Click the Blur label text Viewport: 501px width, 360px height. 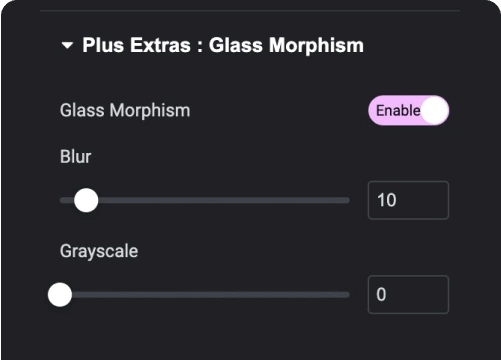75,157
